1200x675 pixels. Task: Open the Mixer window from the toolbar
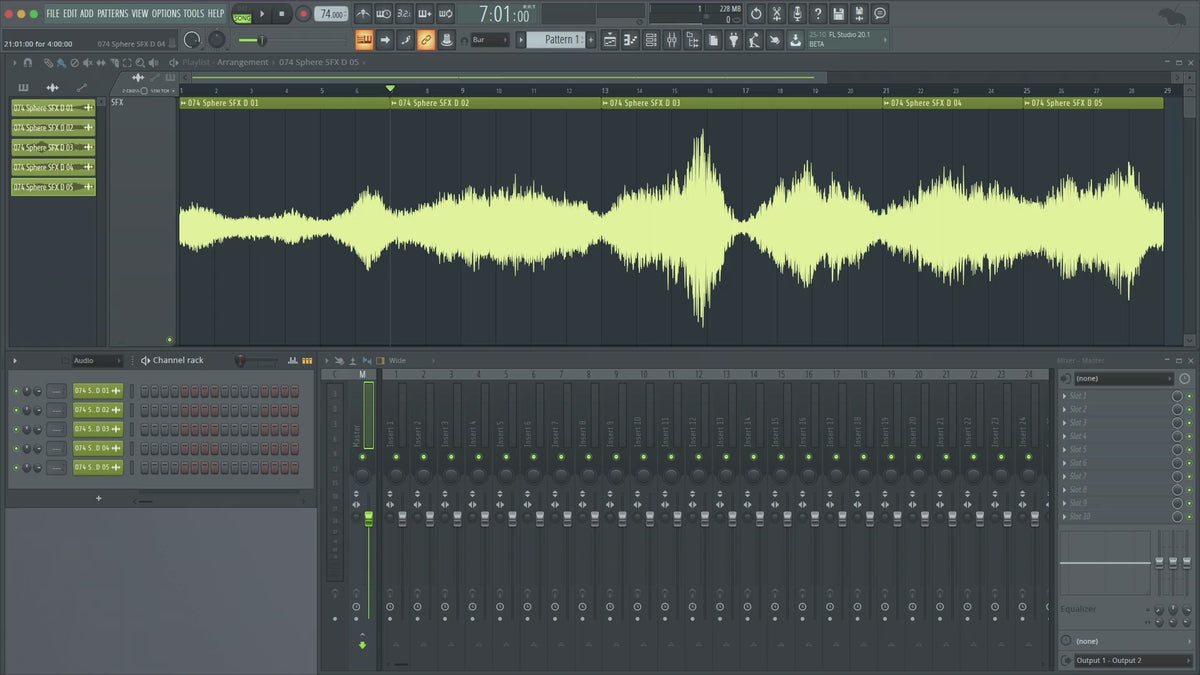(x=671, y=40)
